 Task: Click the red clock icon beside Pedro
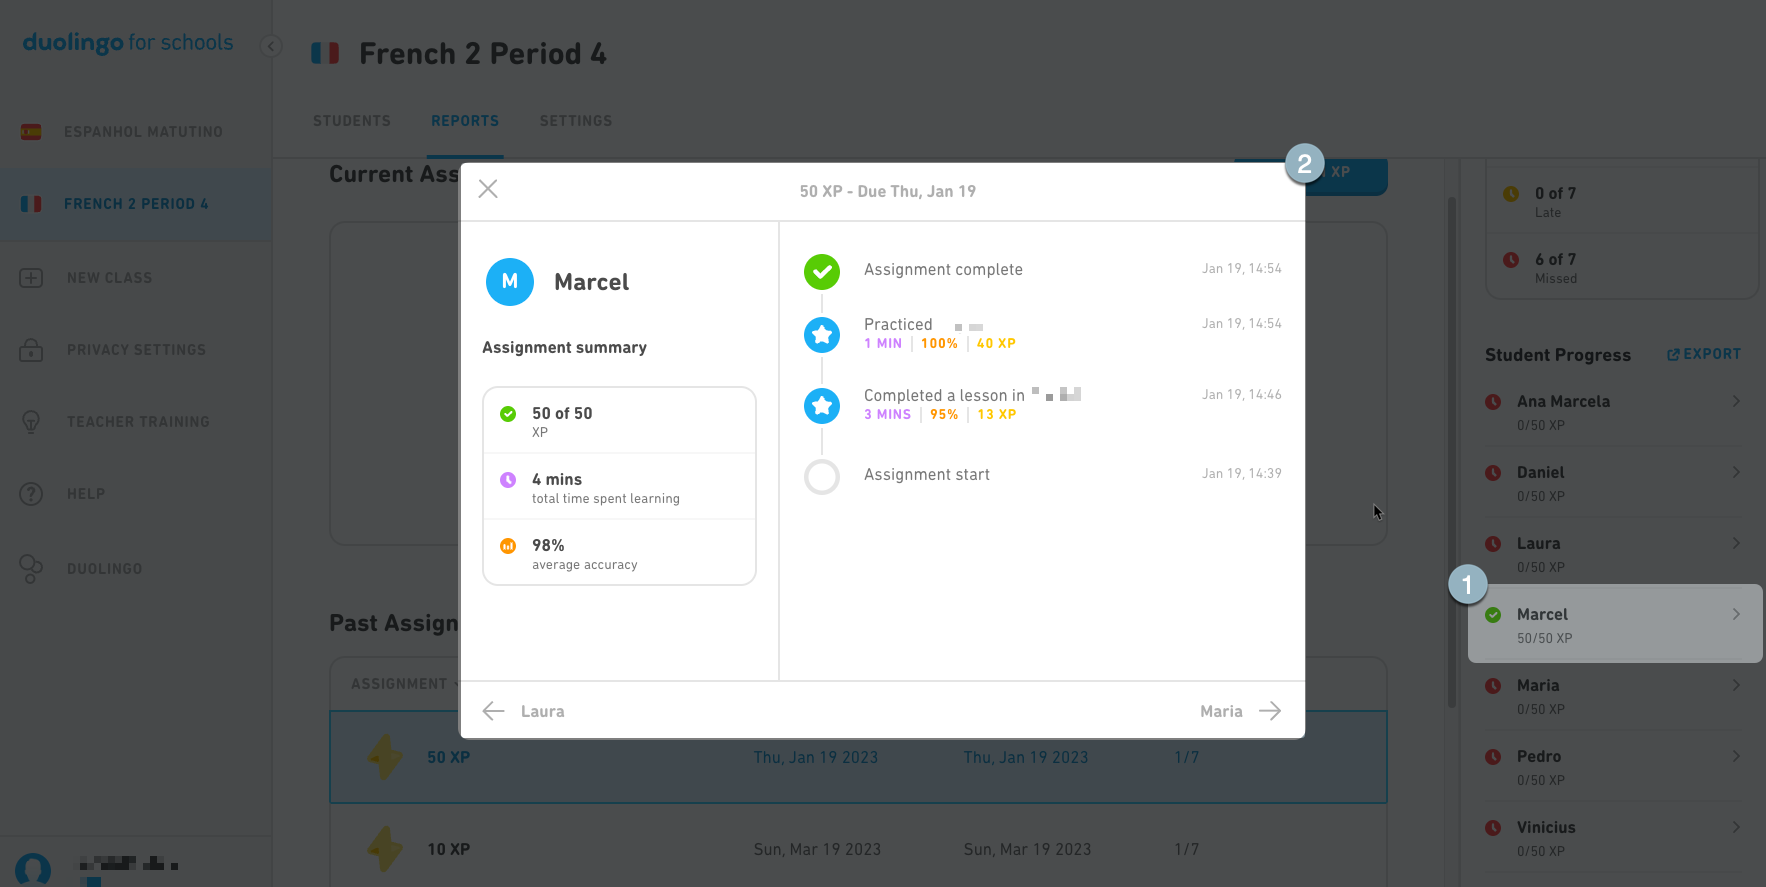pyautogui.click(x=1494, y=756)
